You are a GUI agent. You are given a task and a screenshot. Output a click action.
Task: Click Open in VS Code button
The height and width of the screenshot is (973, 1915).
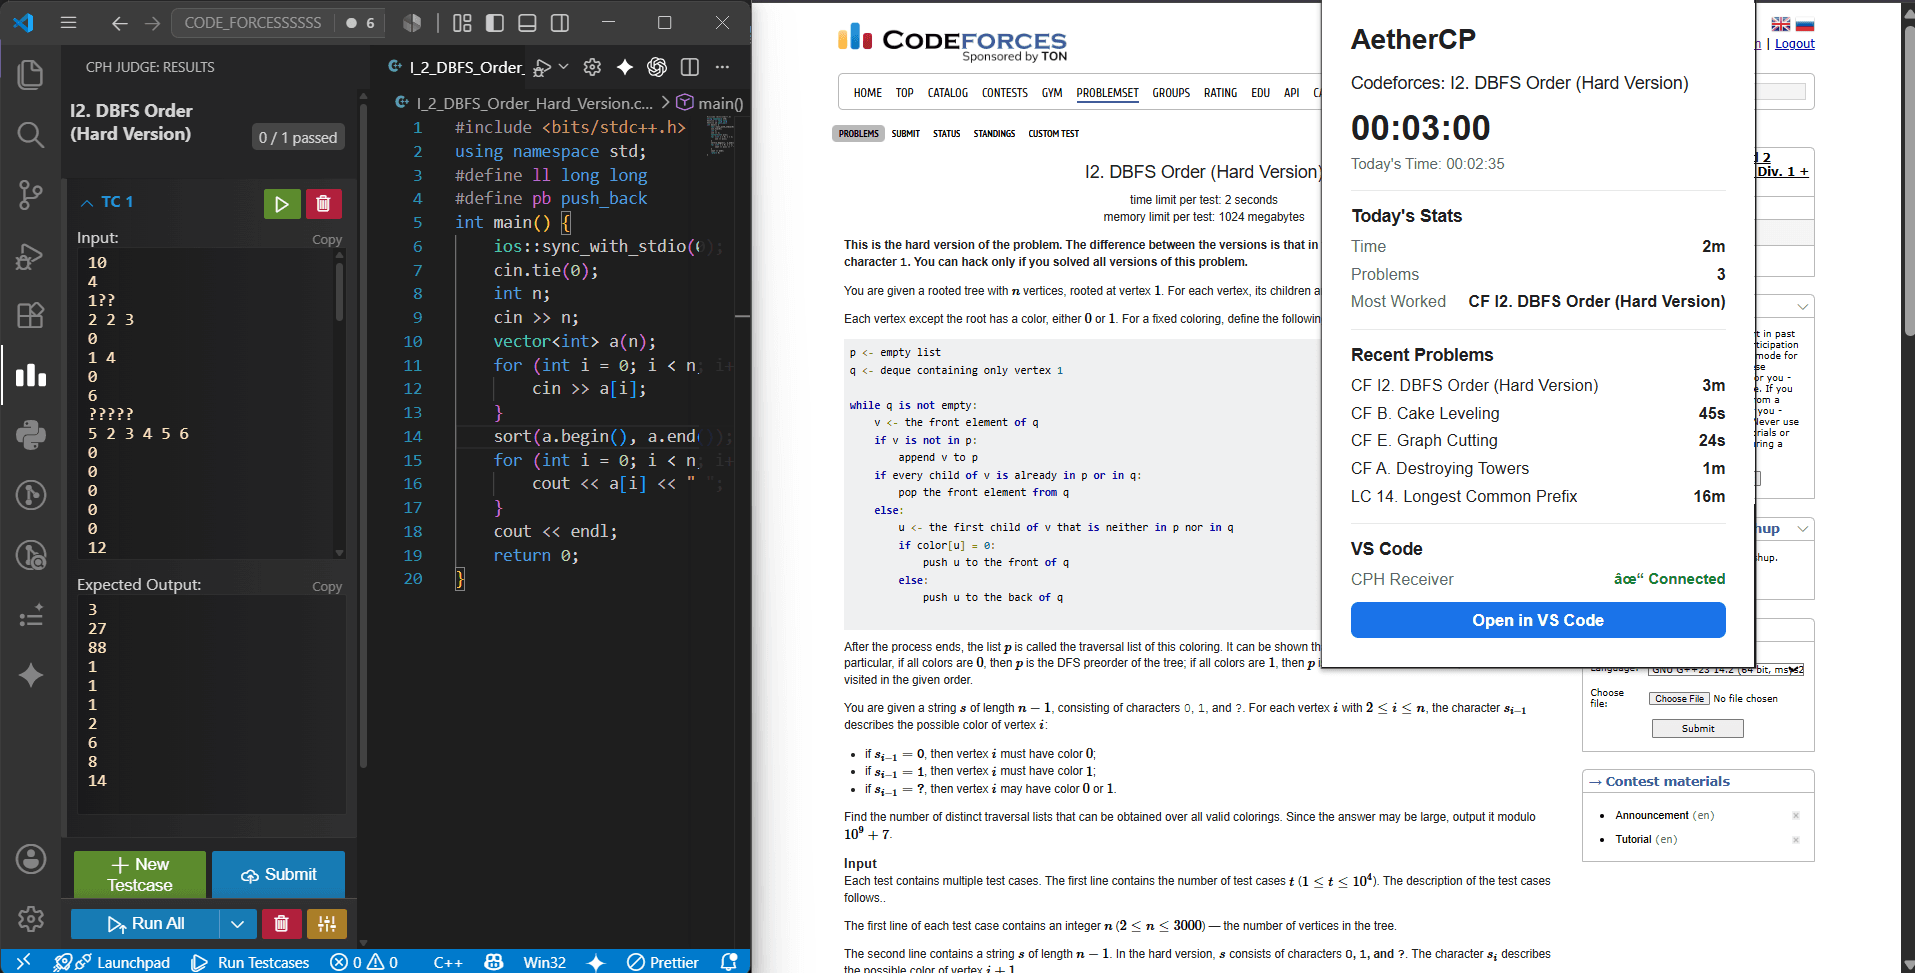point(1537,620)
